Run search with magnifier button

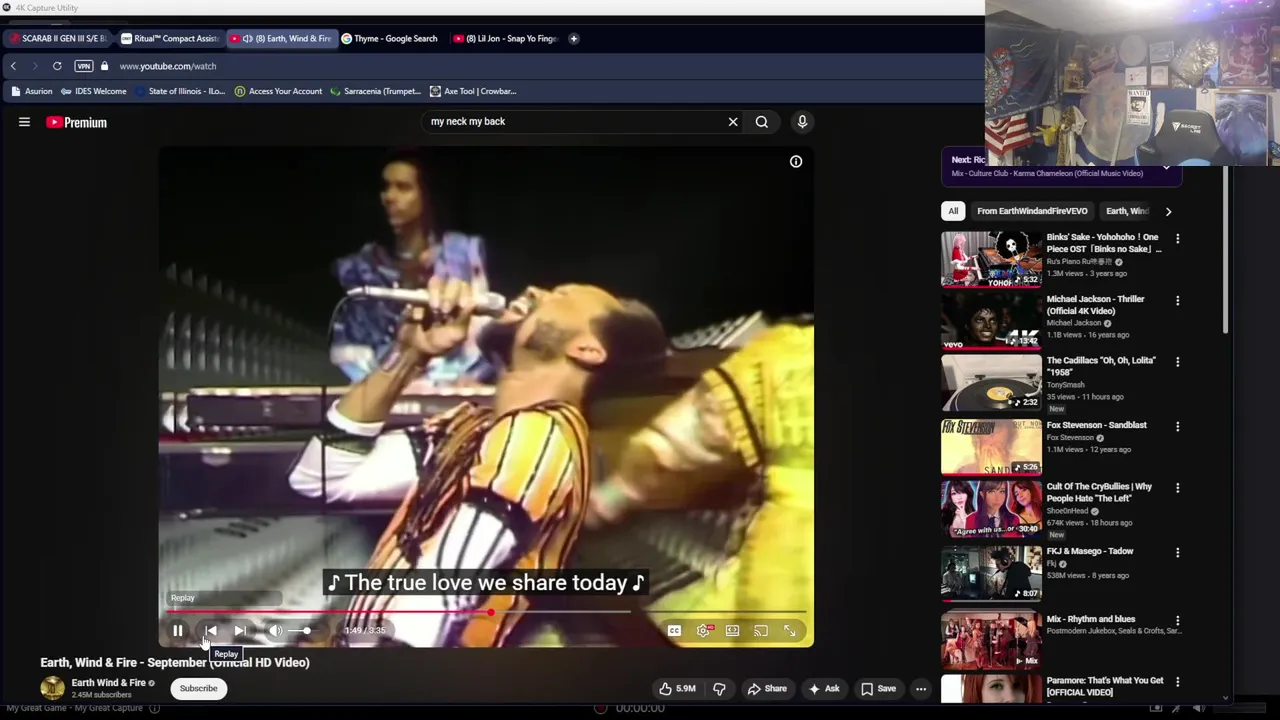coord(762,122)
